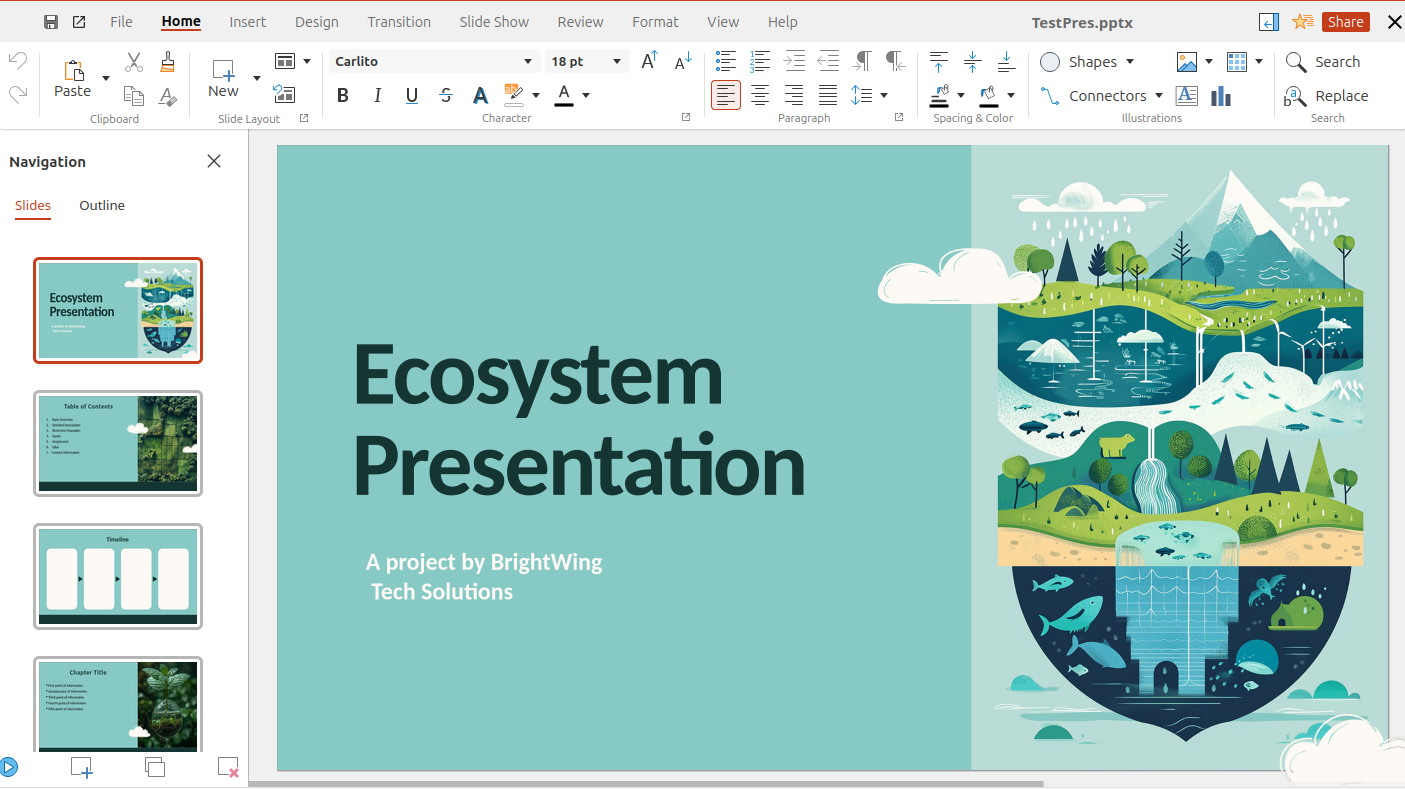Align text to top of the box

click(938, 62)
